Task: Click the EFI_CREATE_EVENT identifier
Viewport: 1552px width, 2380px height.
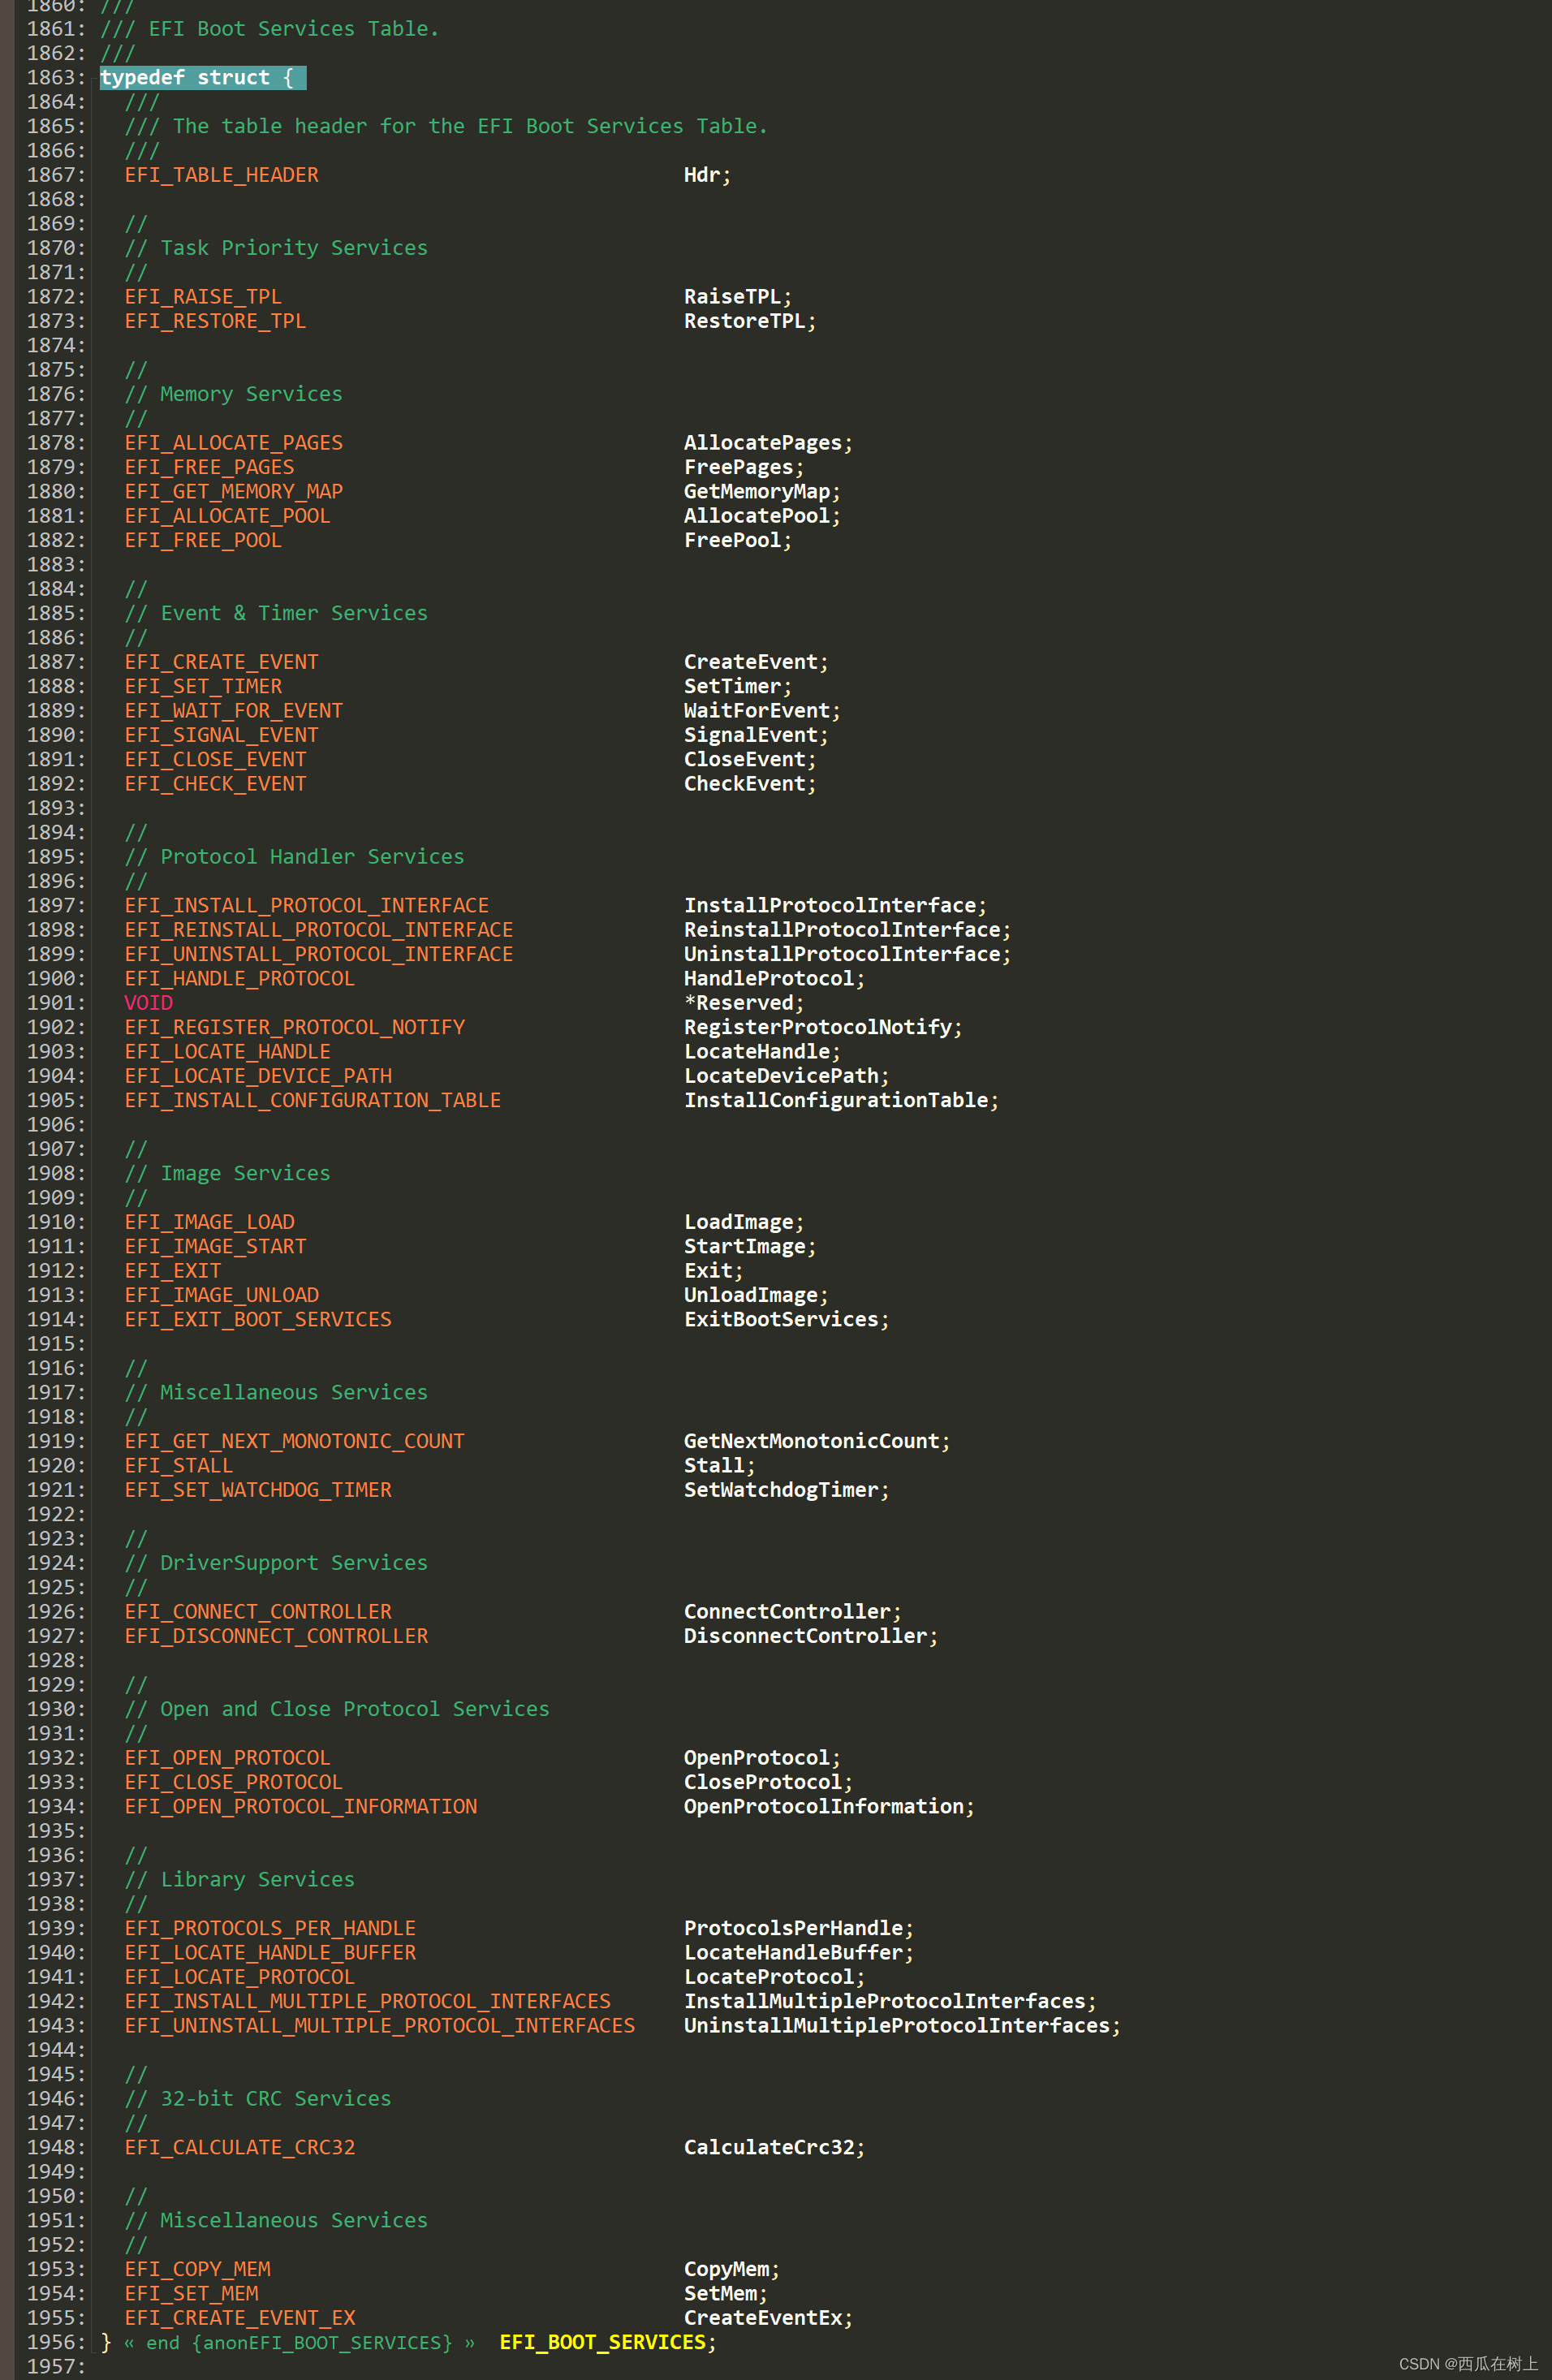Action: pos(221,661)
